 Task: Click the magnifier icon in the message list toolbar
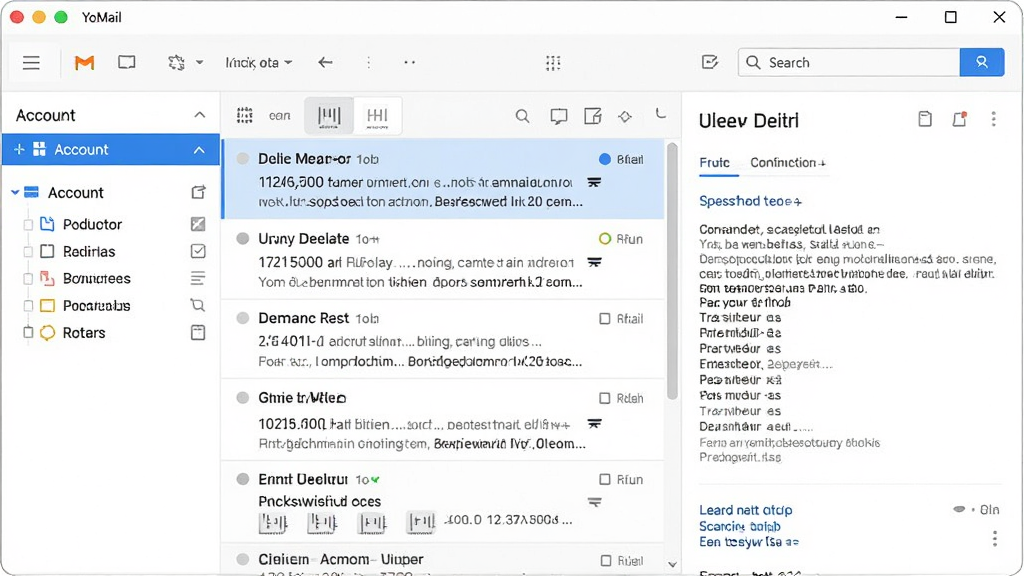coord(522,116)
